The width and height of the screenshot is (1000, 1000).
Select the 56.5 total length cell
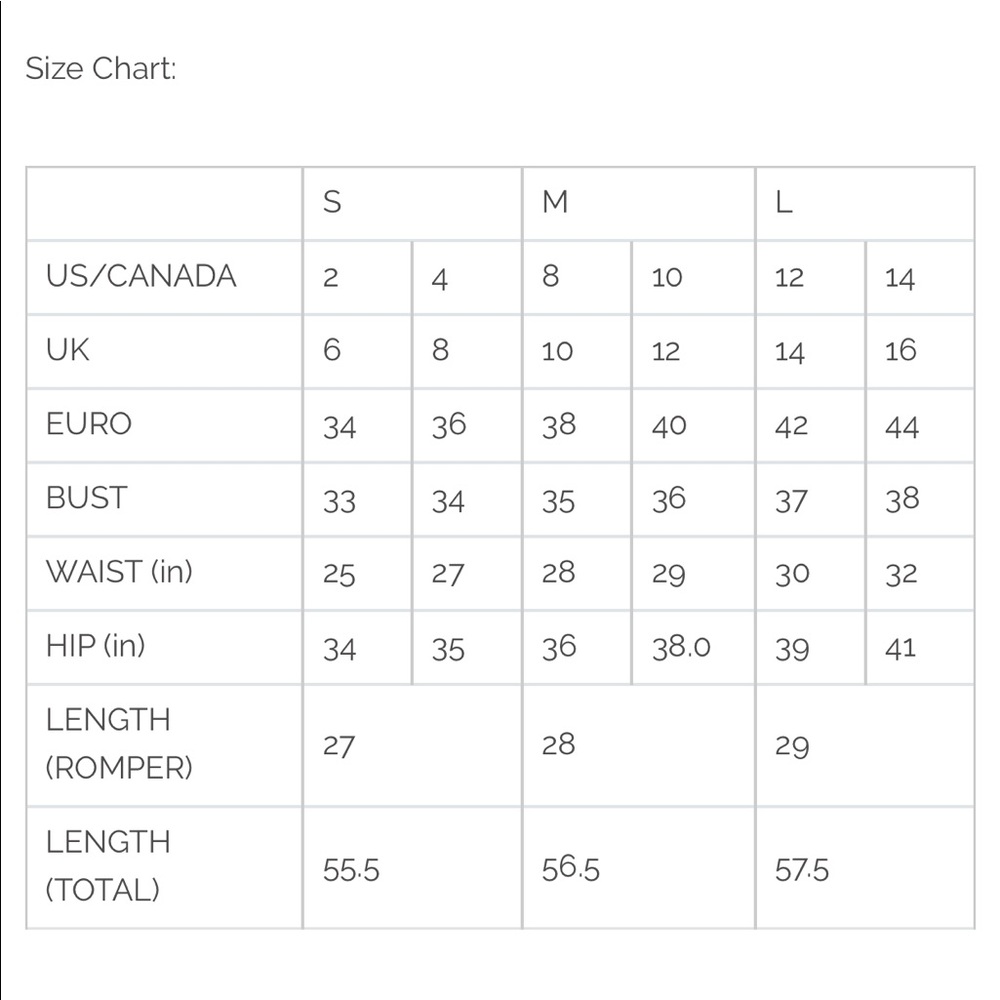(x=638, y=868)
